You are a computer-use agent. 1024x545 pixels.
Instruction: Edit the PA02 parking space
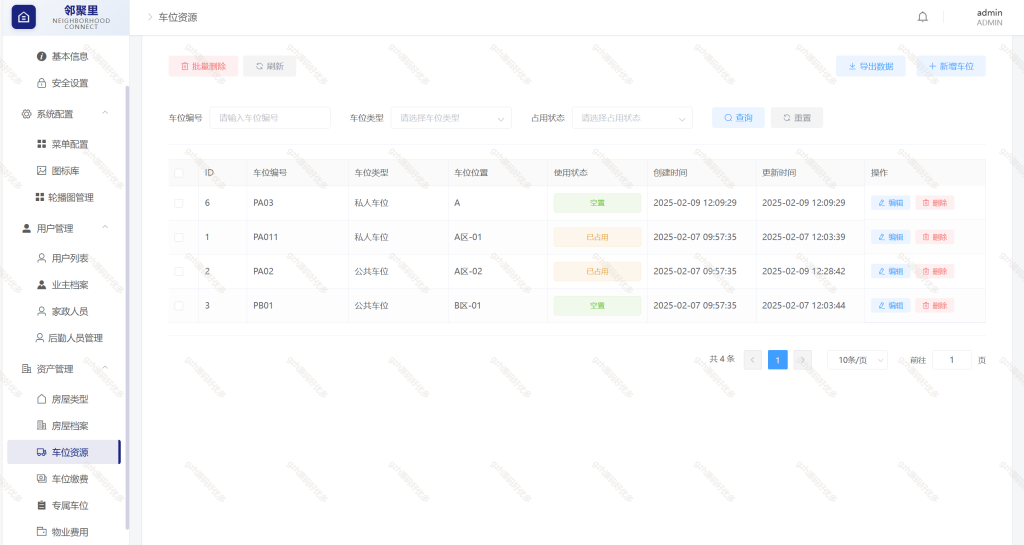(891, 271)
